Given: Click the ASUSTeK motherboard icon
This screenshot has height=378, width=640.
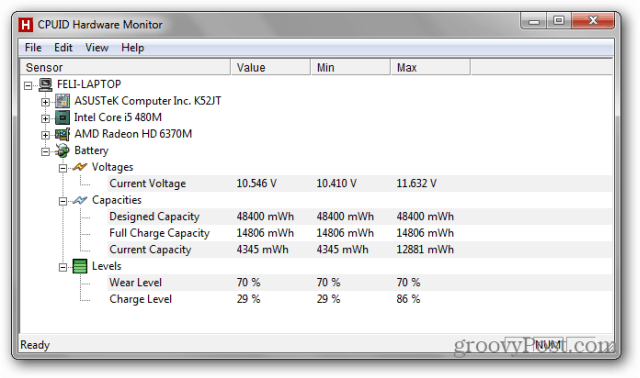Looking at the screenshot, I should point(62,101).
